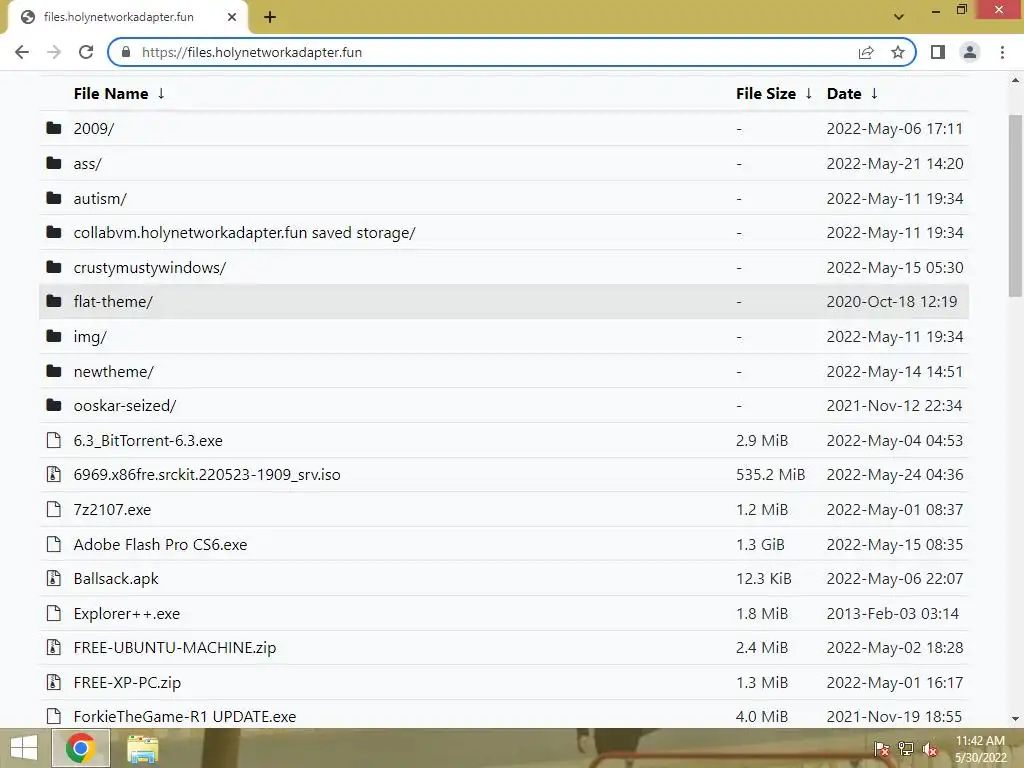The image size is (1024, 768).
Task: Click the page vertical scrollbar thumb
Action: click(1015, 206)
